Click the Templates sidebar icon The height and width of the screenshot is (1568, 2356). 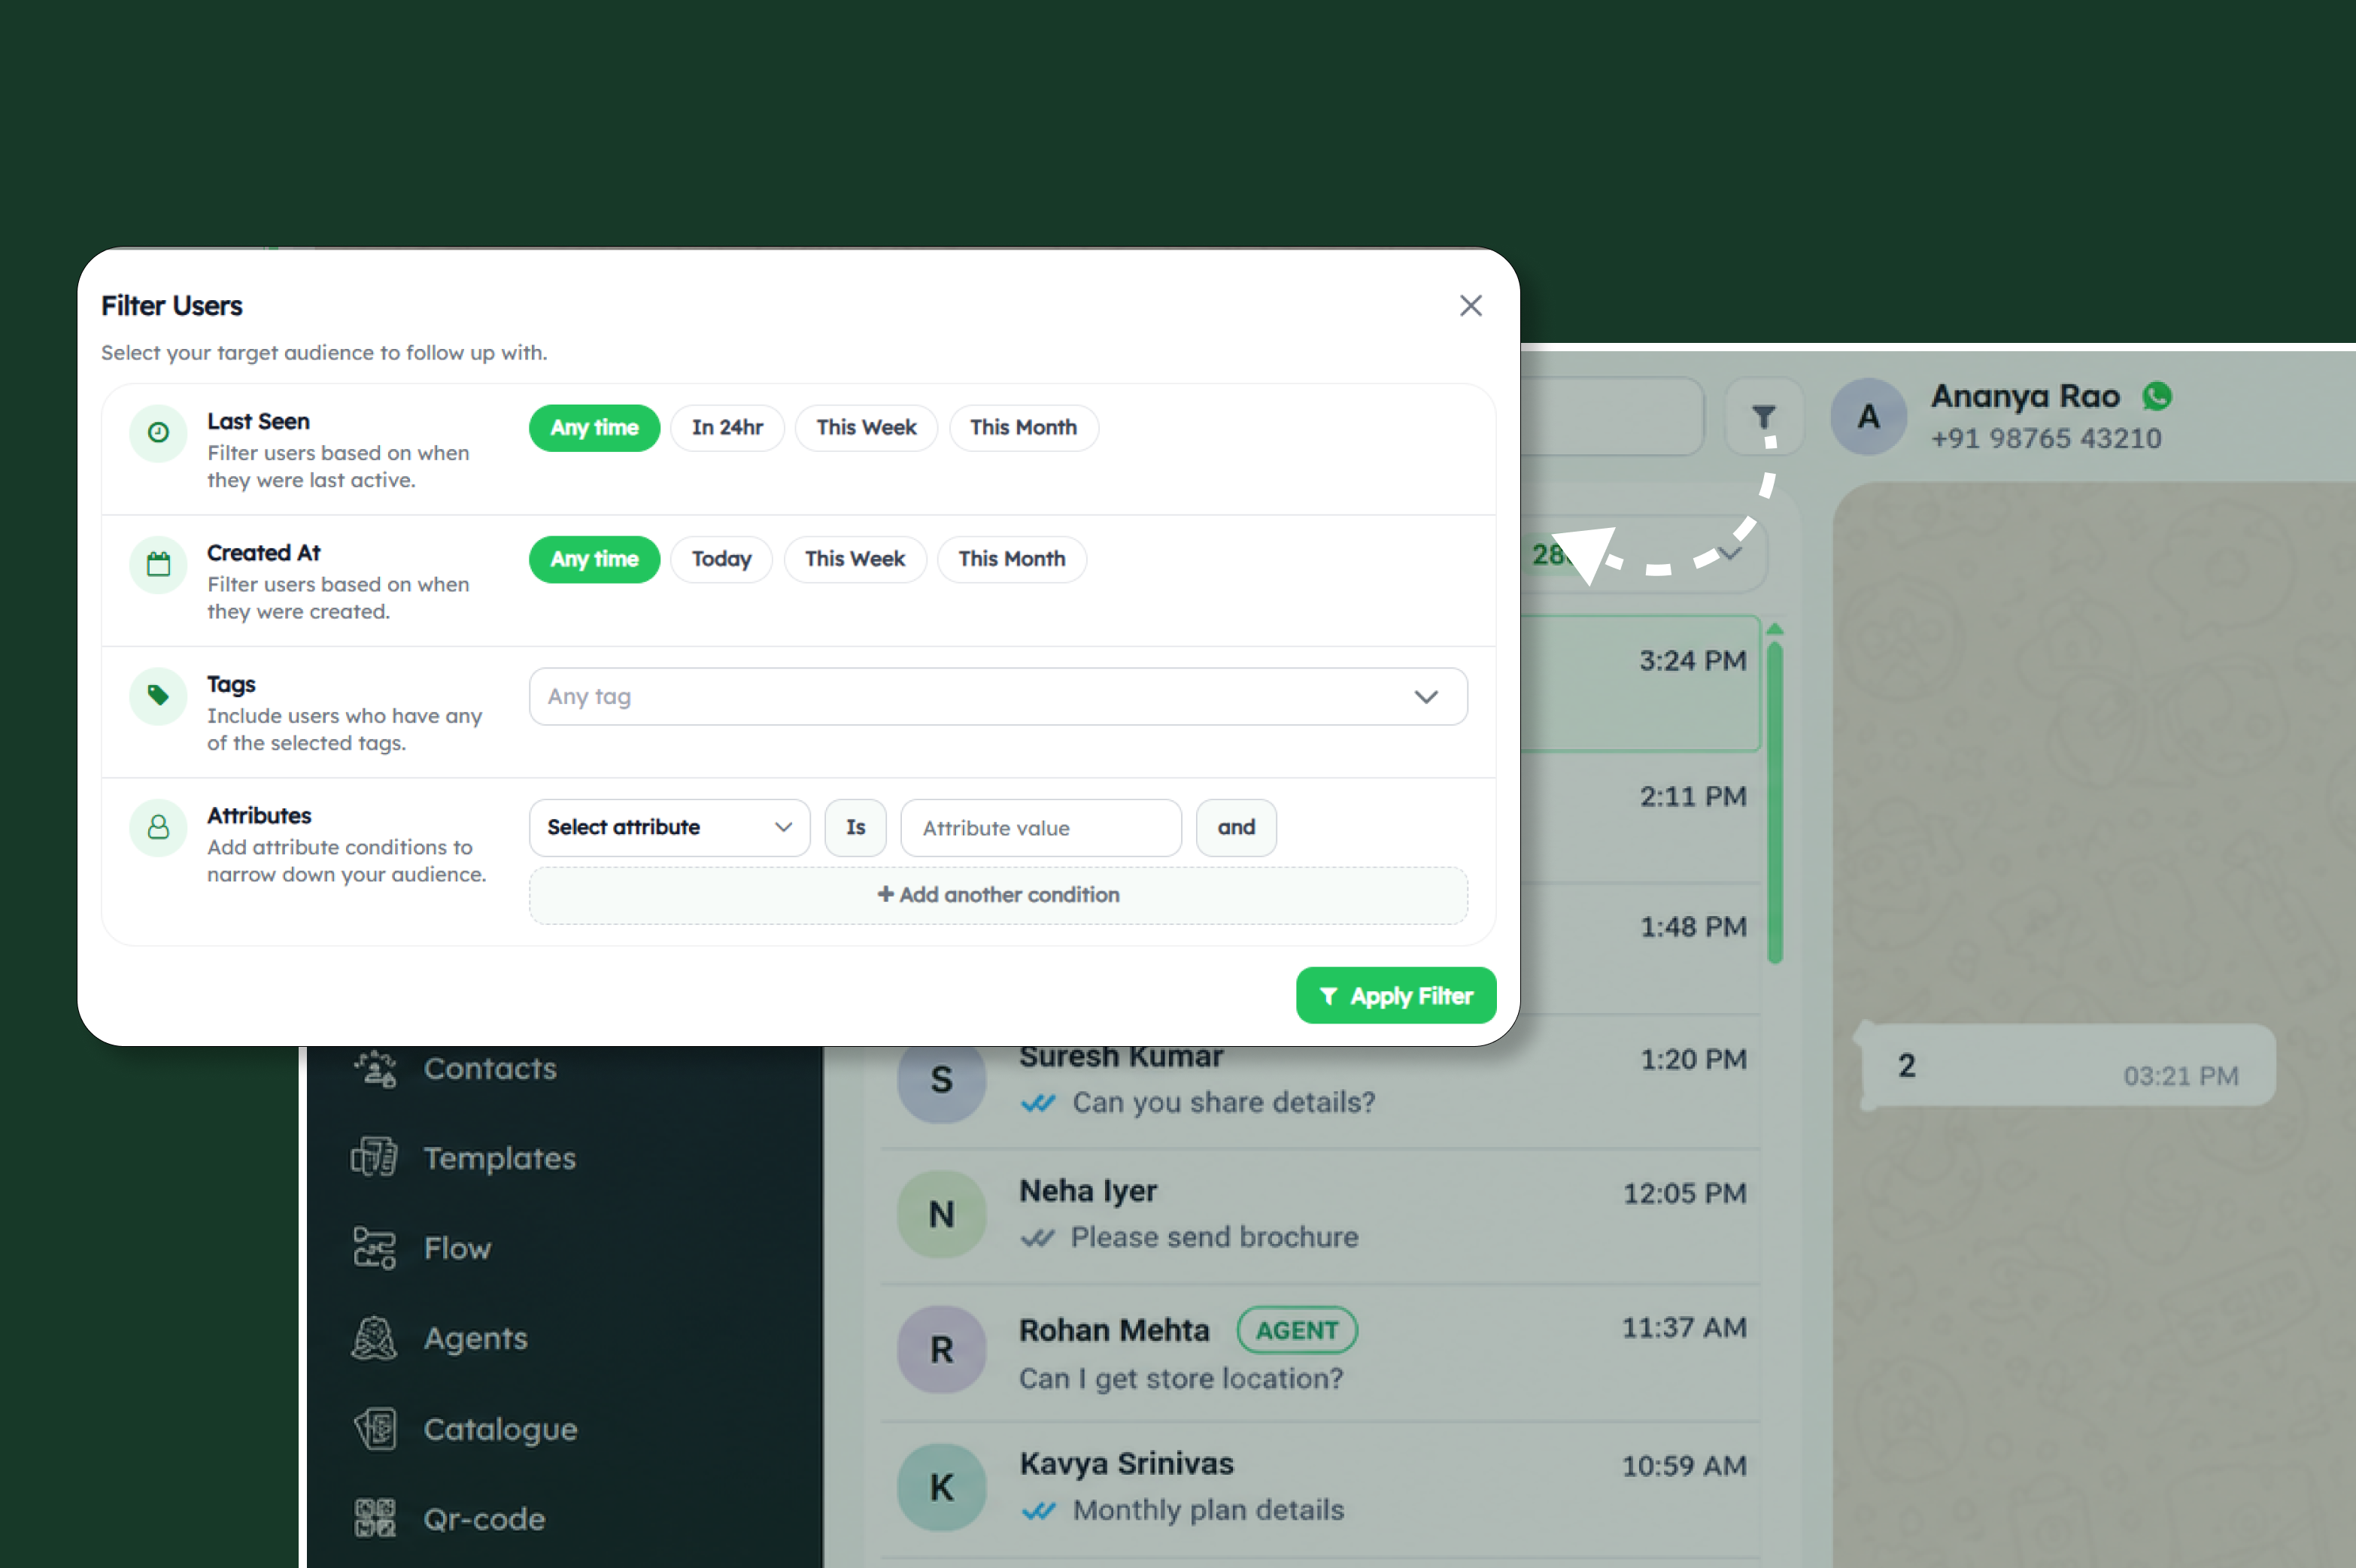(x=375, y=1158)
